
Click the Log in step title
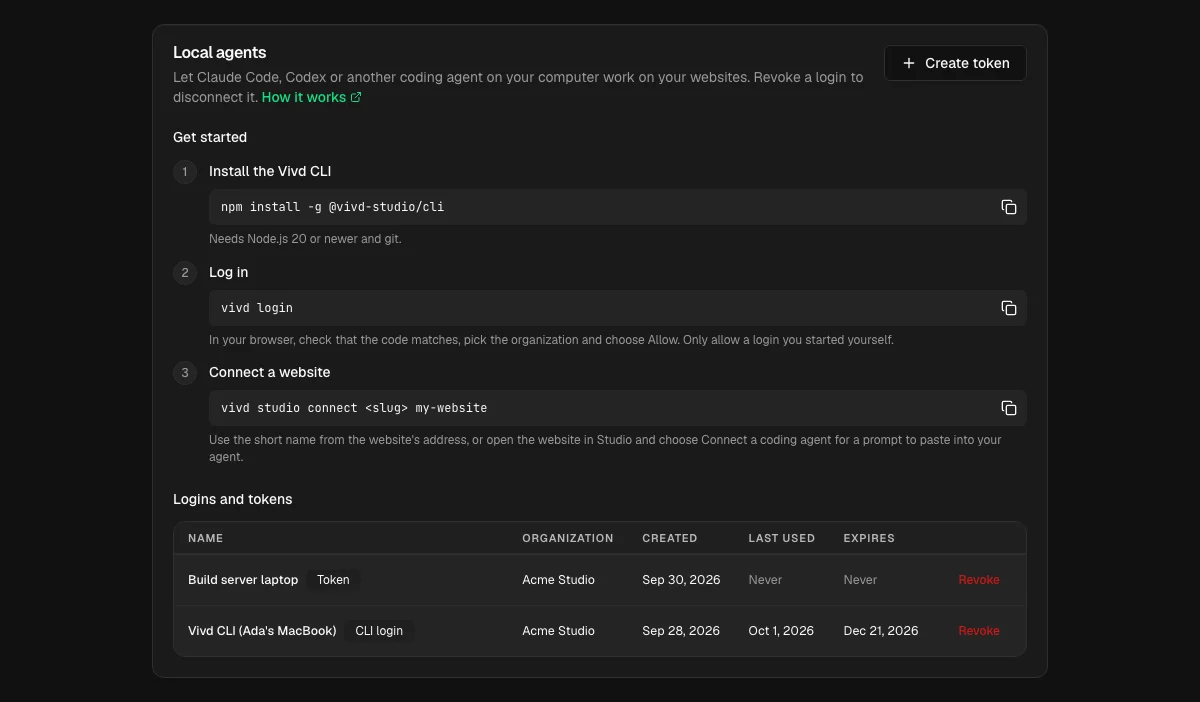[x=229, y=272]
